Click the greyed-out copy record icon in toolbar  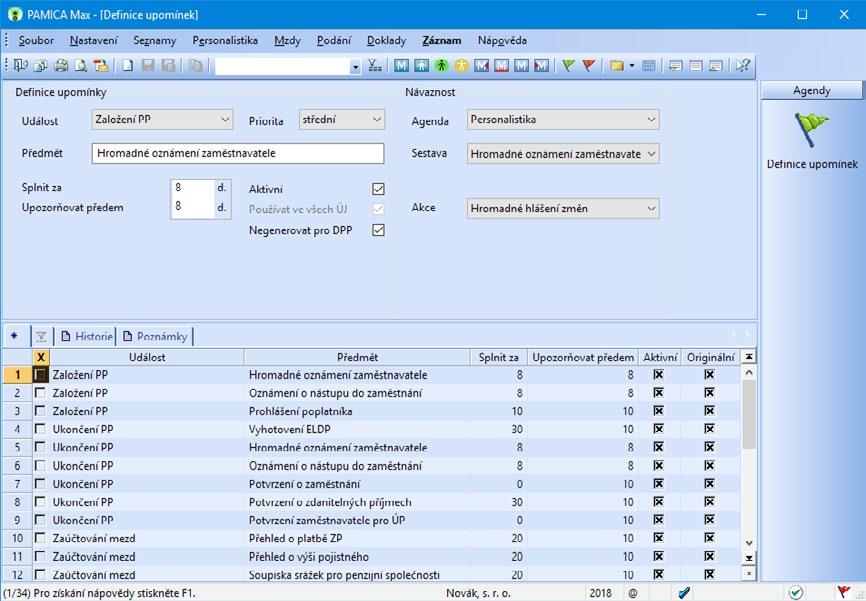coord(195,66)
